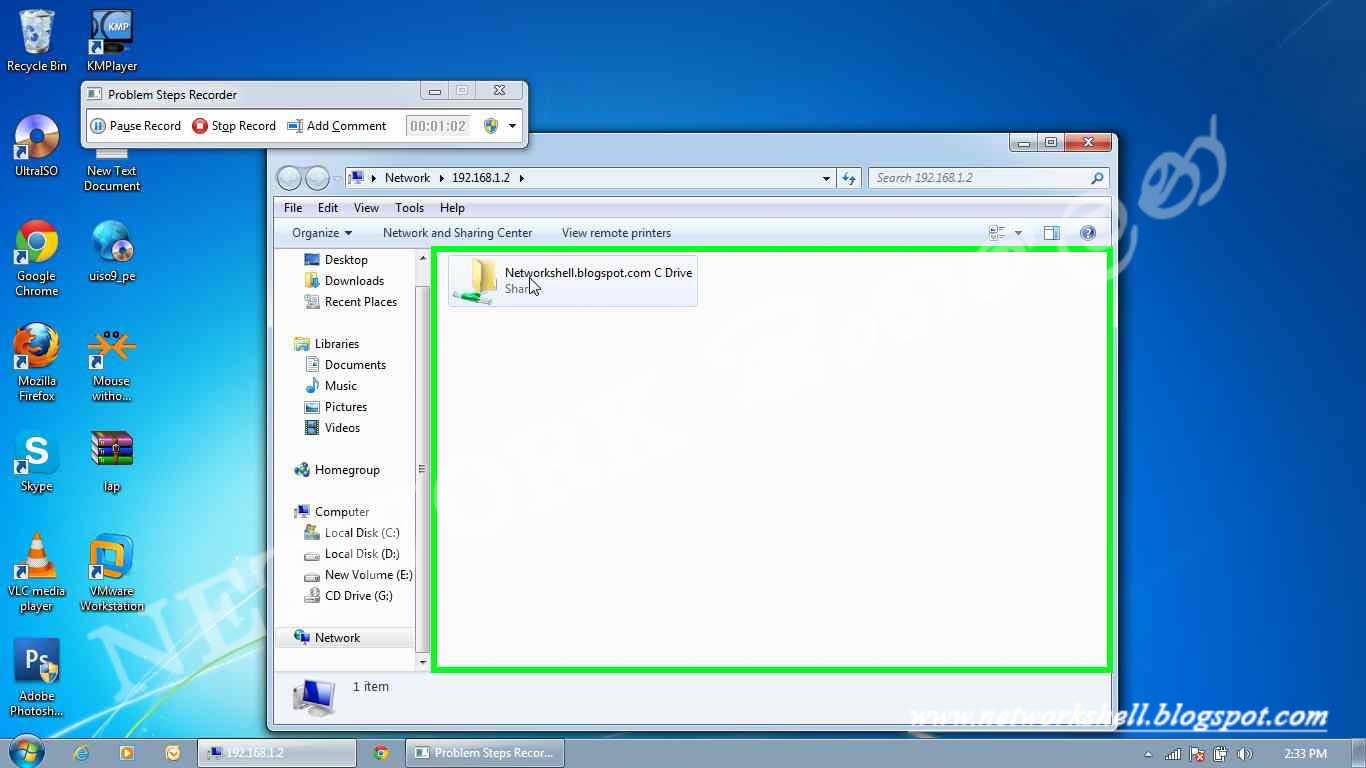Screen dimensions: 1366x768
Task: Switch to the Problem Steps Recorder taskbar button
Action: pos(485,753)
